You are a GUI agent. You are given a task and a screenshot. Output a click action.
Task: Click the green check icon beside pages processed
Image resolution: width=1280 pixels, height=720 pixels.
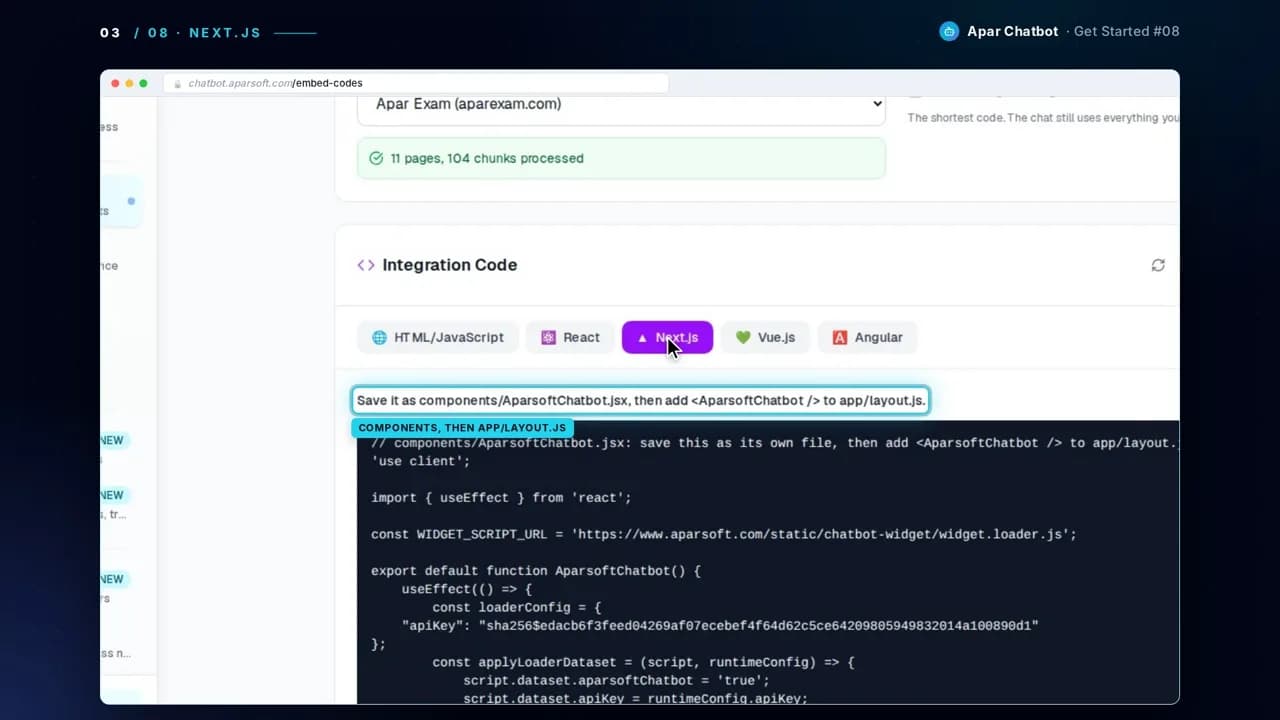[376, 158]
